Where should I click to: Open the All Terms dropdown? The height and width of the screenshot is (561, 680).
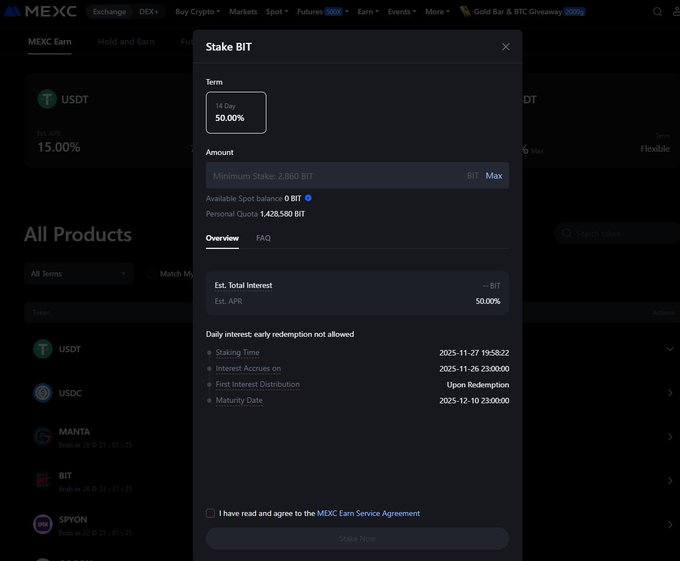coord(78,274)
